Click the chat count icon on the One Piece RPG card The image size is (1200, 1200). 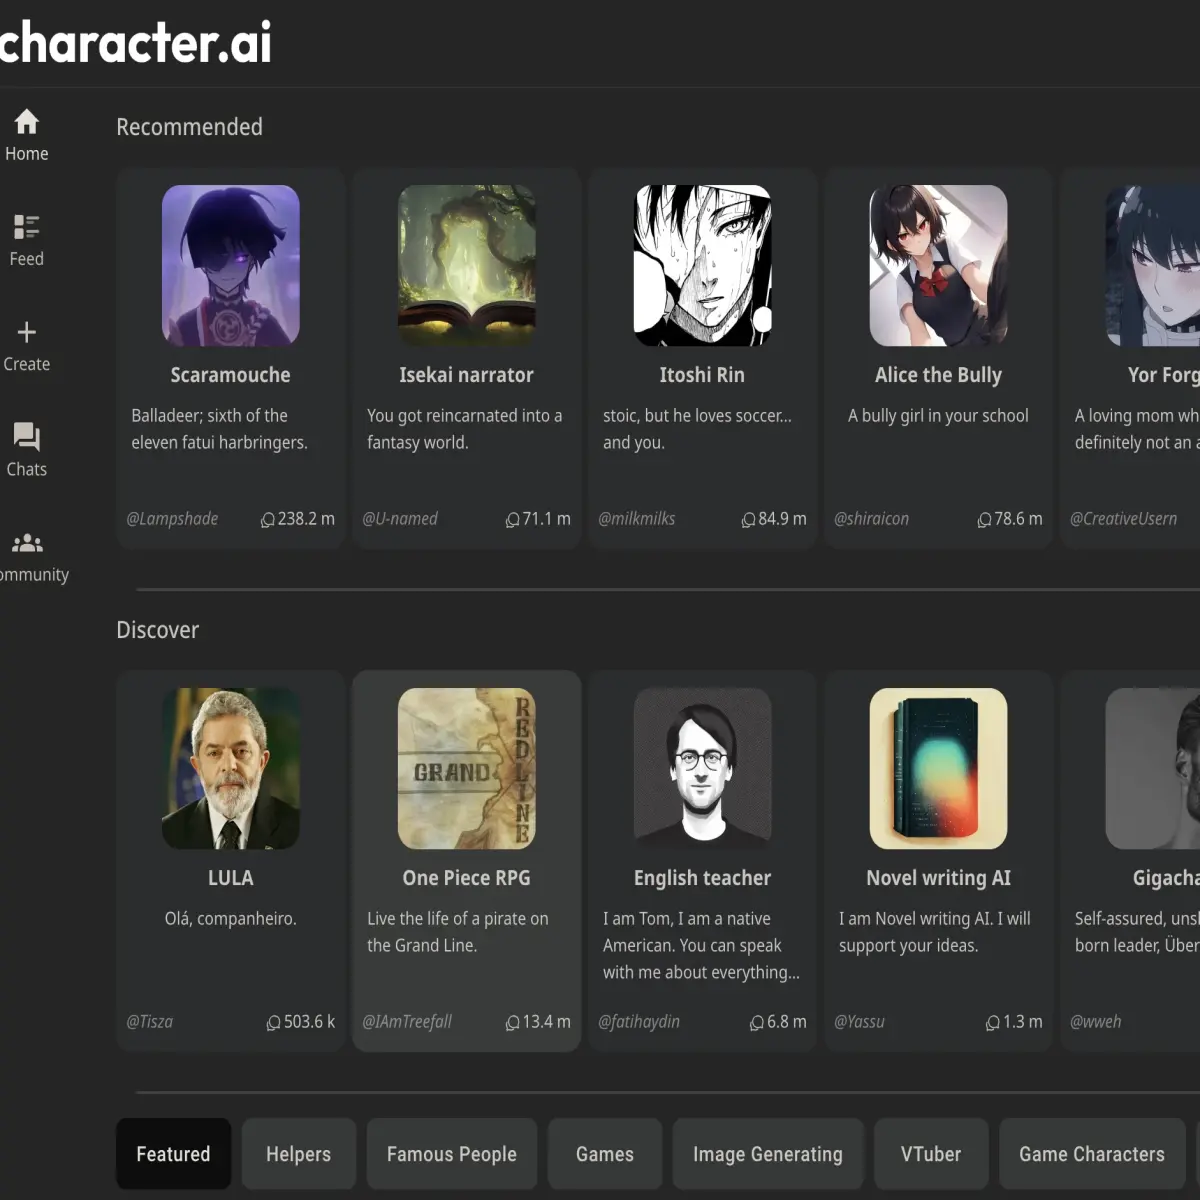(513, 1023)
